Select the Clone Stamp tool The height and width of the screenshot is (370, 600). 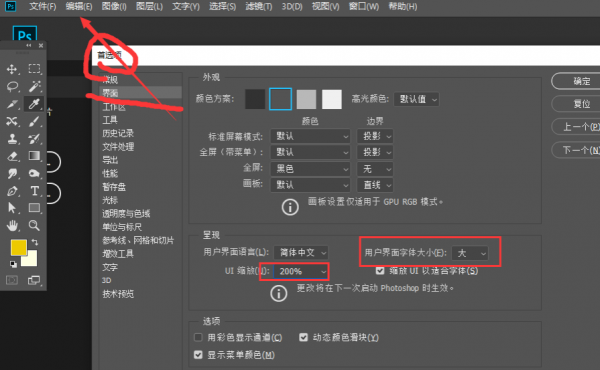pos(12,139)
